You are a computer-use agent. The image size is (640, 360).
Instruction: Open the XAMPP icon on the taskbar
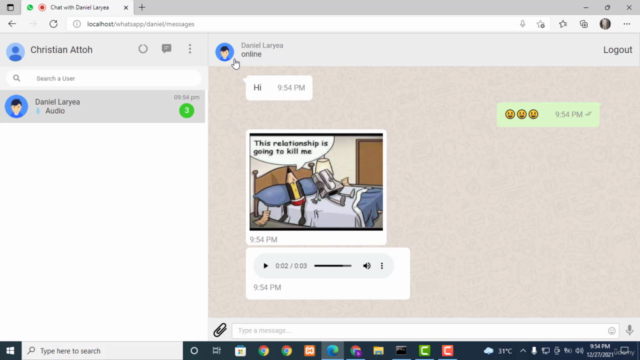point(309,351)
